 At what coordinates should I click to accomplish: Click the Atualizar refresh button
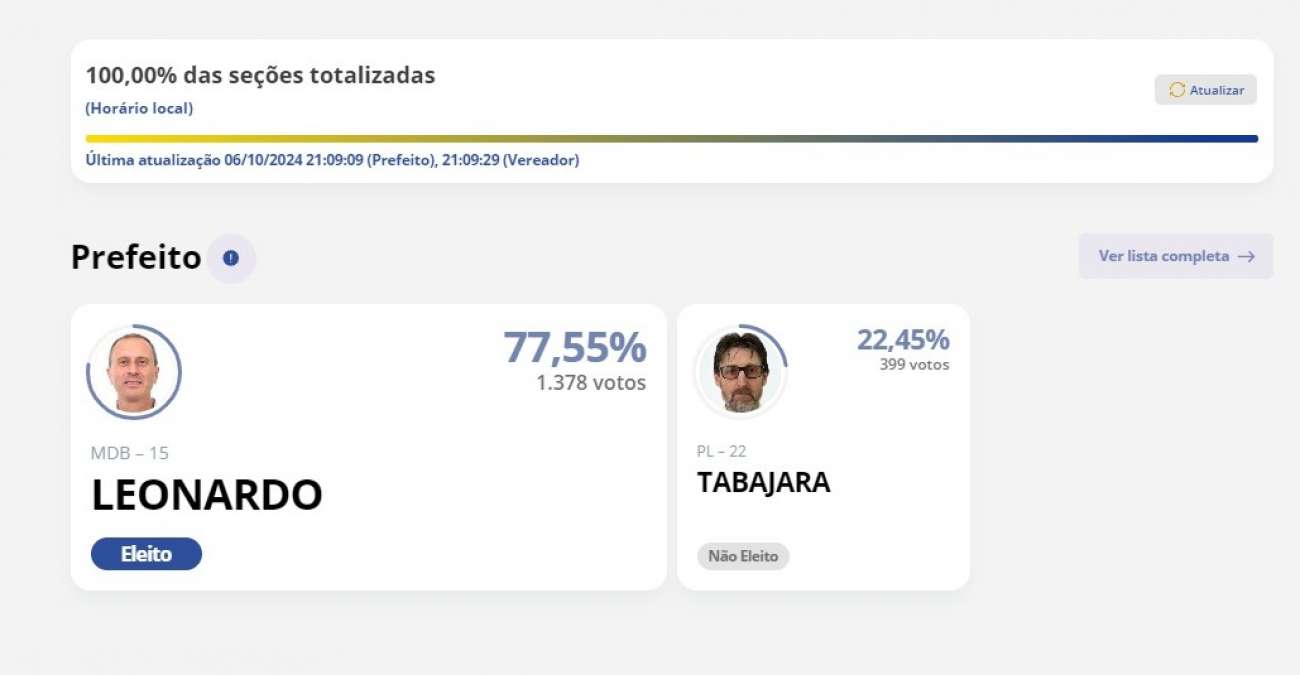pos(1205,90)
